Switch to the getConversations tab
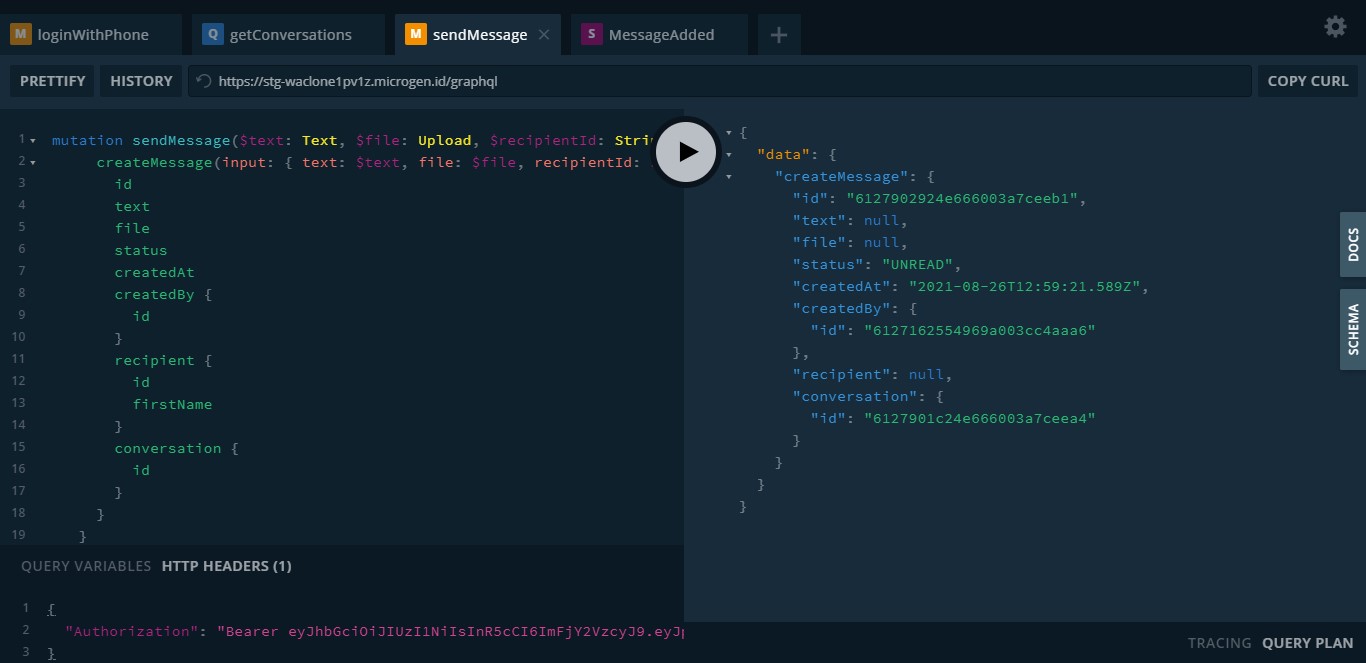Viewport: 1366px width, 663px height. pos(290,33)
